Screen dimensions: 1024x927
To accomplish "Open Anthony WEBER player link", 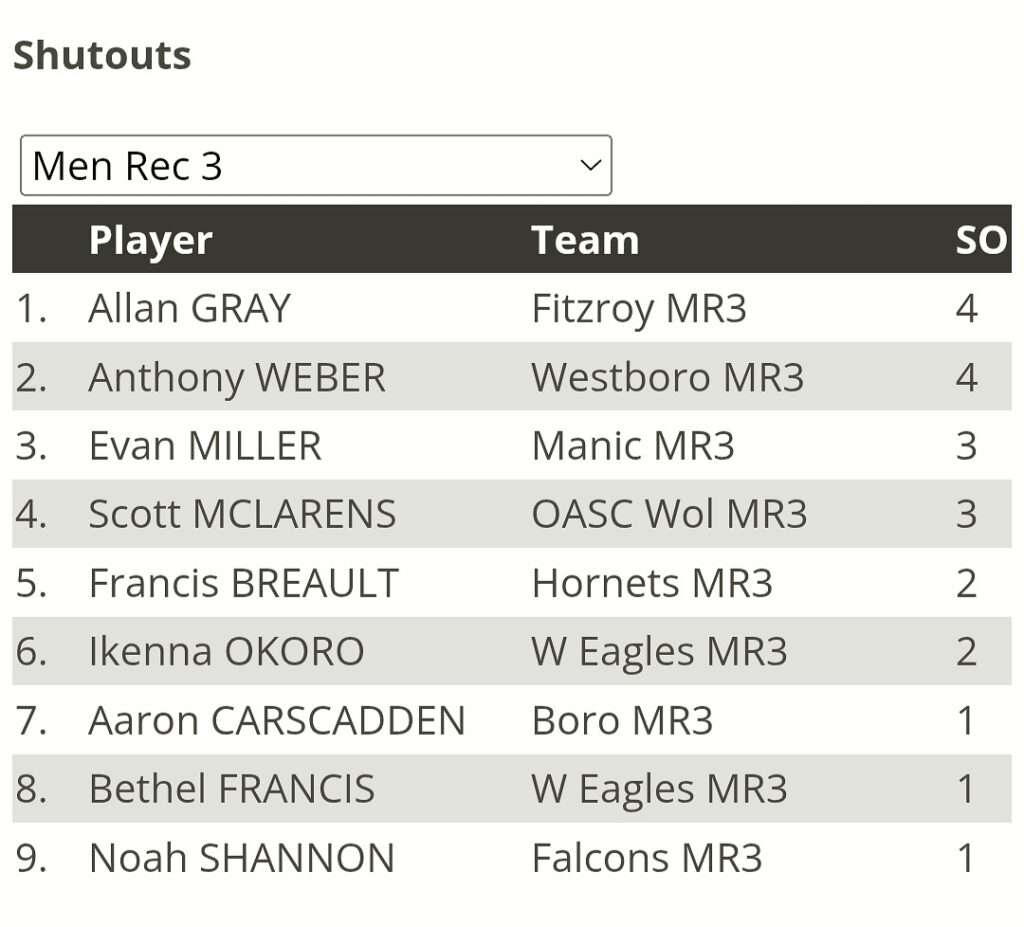I will click(237, 378).
